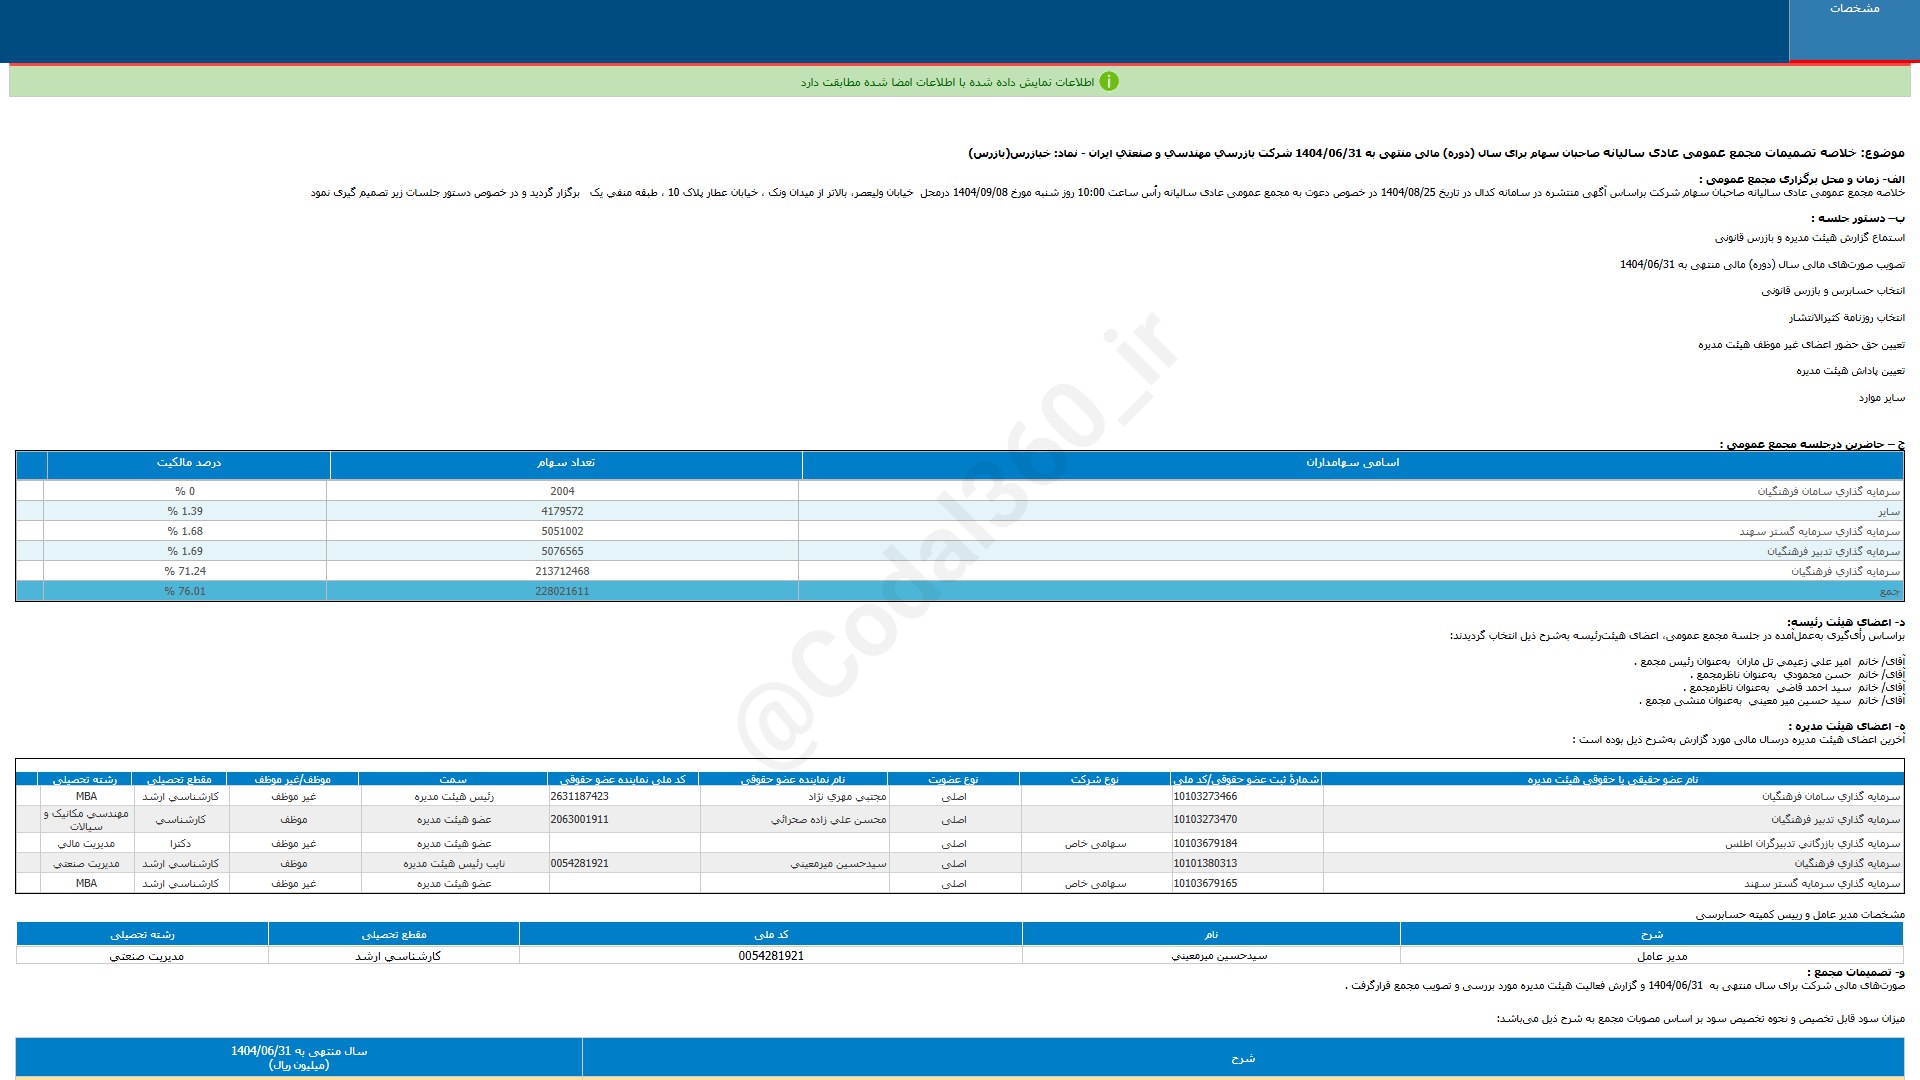
Task: Click the green info icon in notification bar
Action: (1108, 82)
